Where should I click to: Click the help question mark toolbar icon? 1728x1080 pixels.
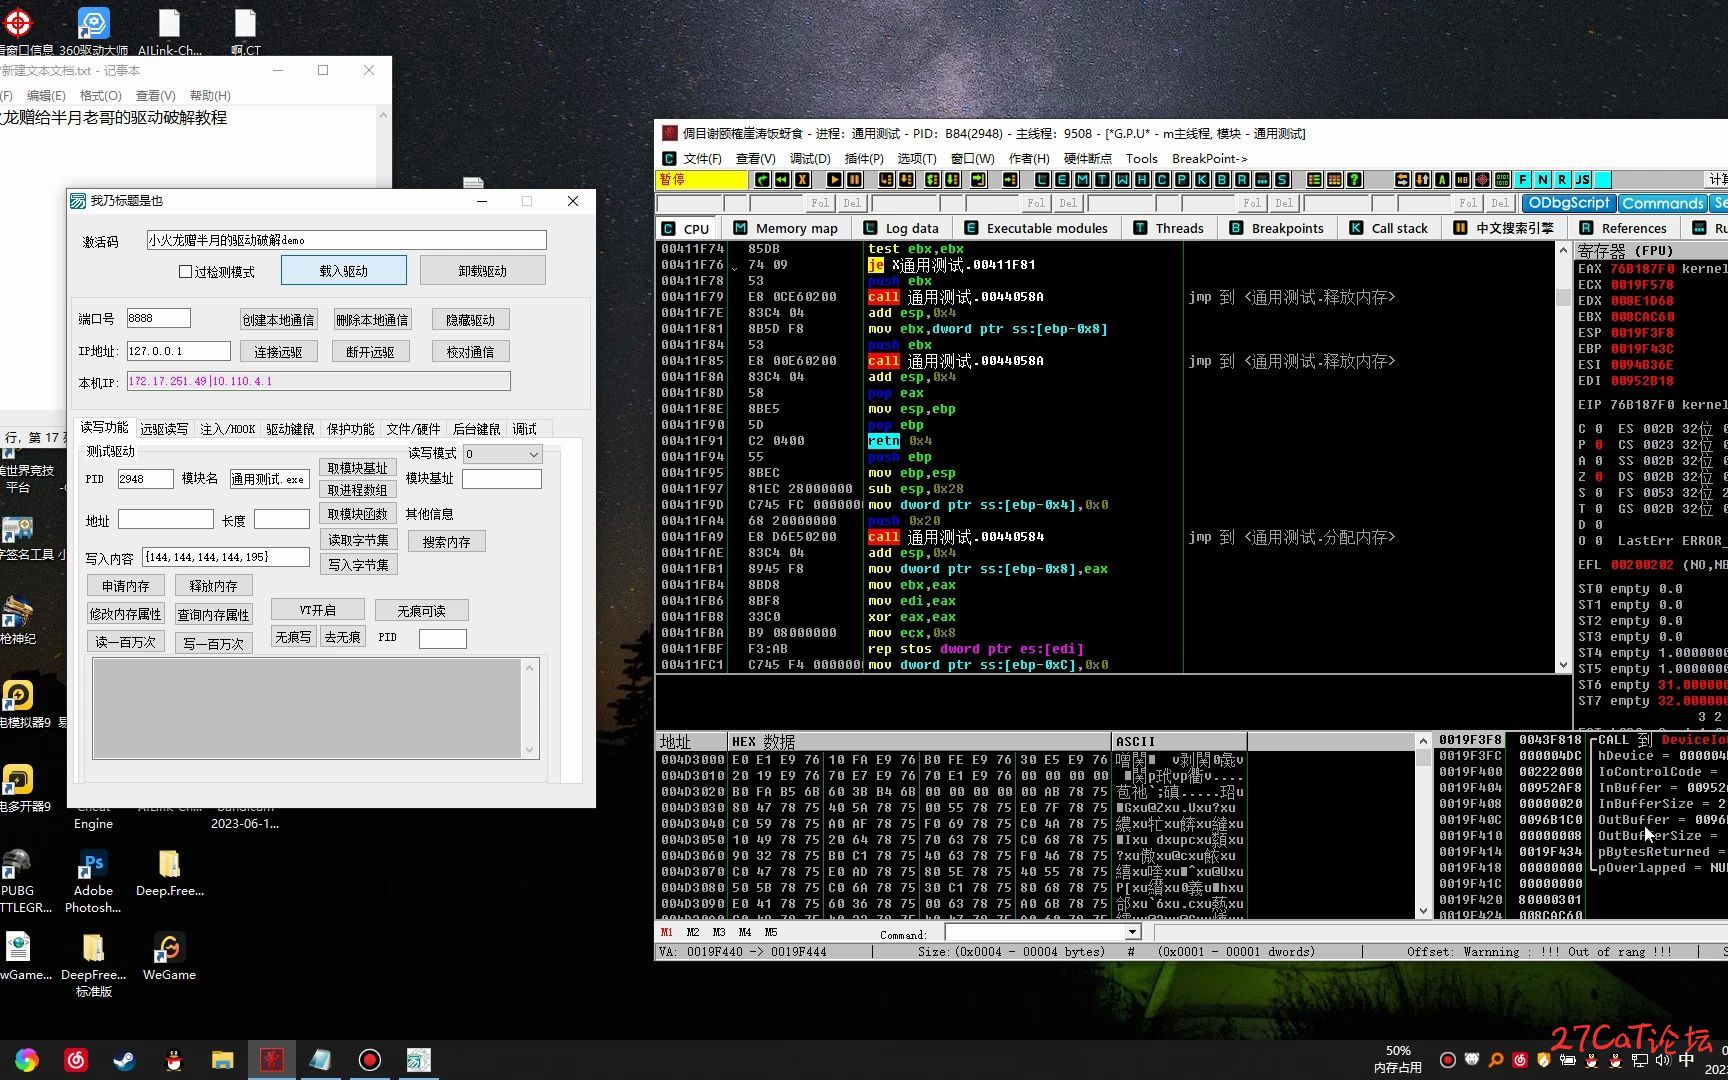point(1354,180)
